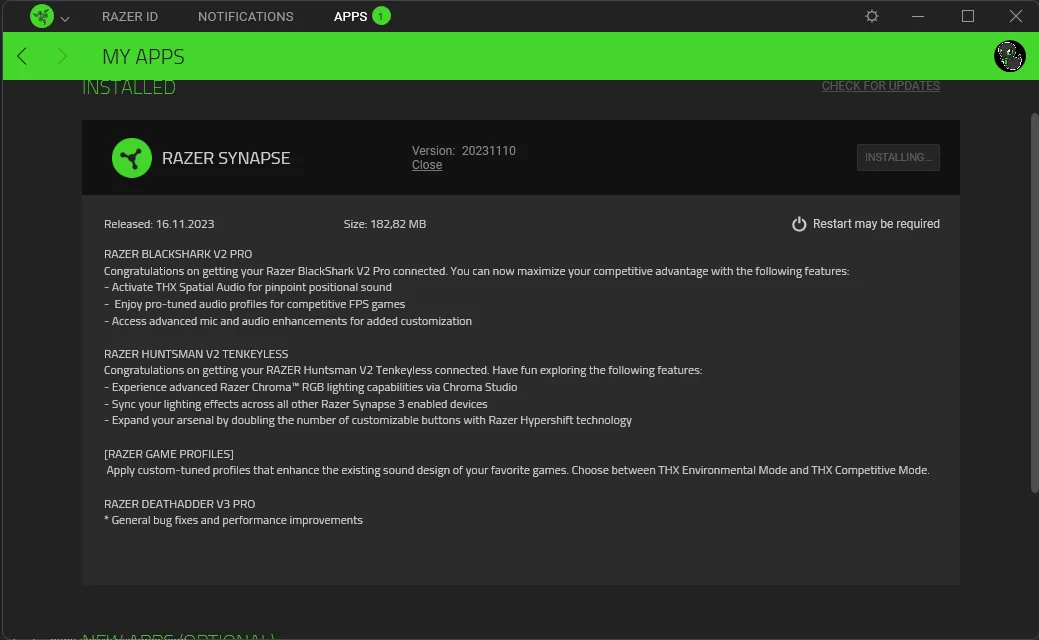Open the user profile avatar
Viewport: 1039px width, 640px height.
(1009, 56)
